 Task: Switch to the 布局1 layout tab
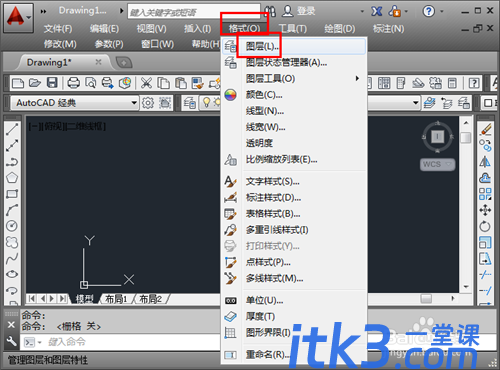click(116, 299)
